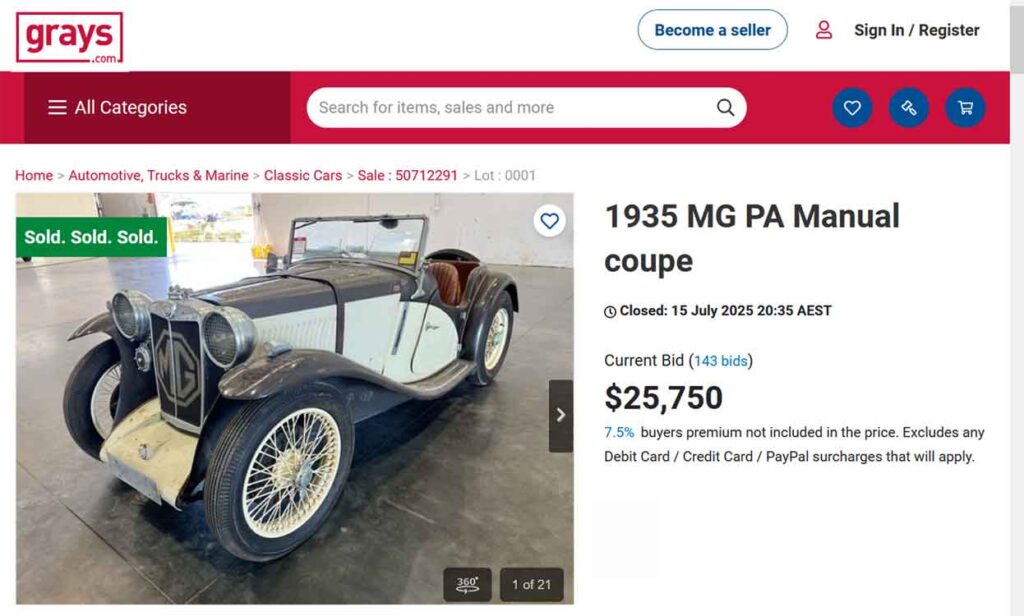Click the search magnifier icon
The image size is (1024, 616).
pos(725,108)
